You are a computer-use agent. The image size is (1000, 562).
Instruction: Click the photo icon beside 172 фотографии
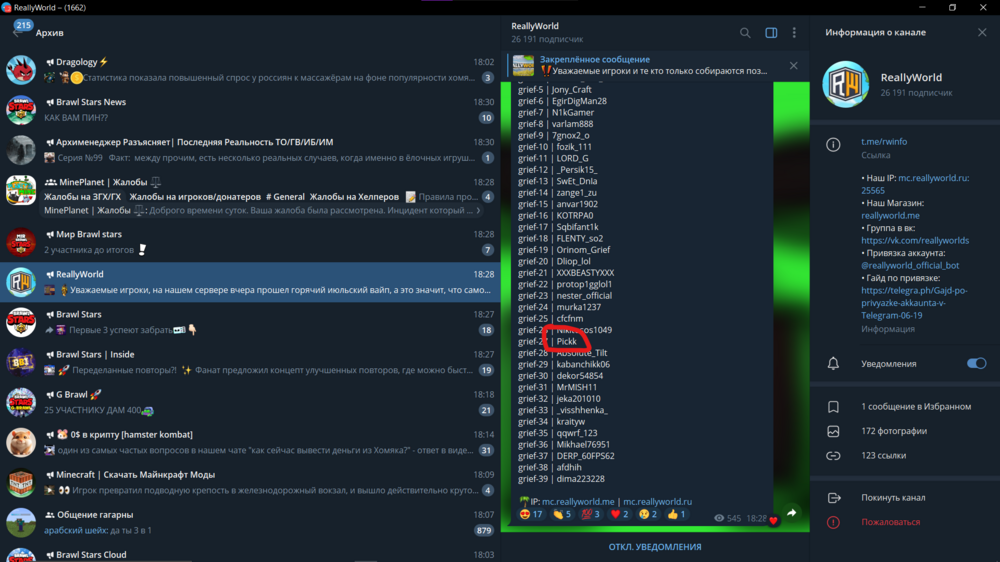[833, 431]
